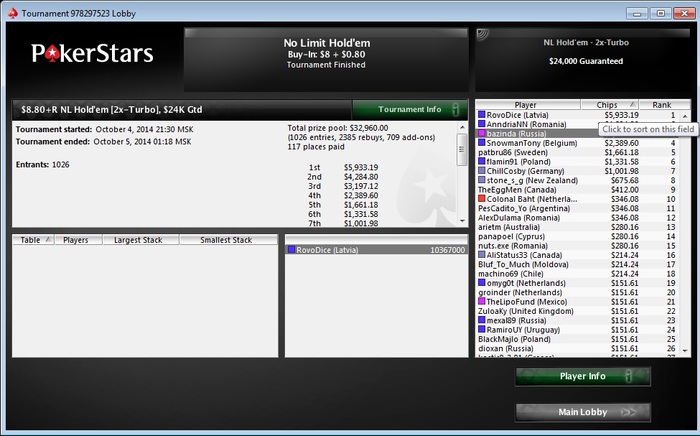
Task: Open the Tournament Info tab
Action: 410,109
